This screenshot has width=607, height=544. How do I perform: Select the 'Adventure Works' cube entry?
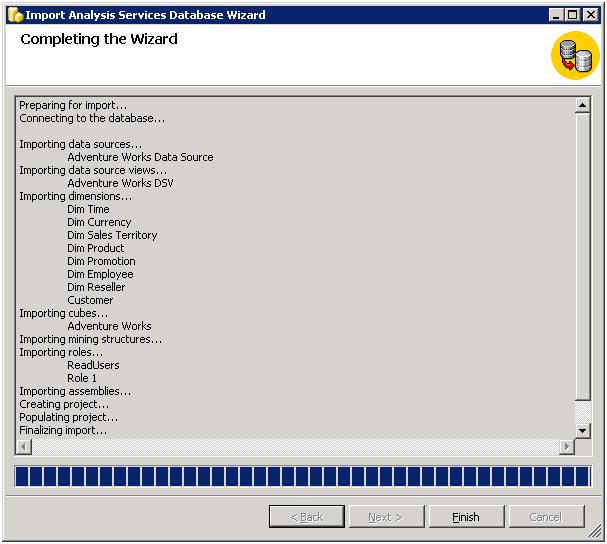[109, 326]
